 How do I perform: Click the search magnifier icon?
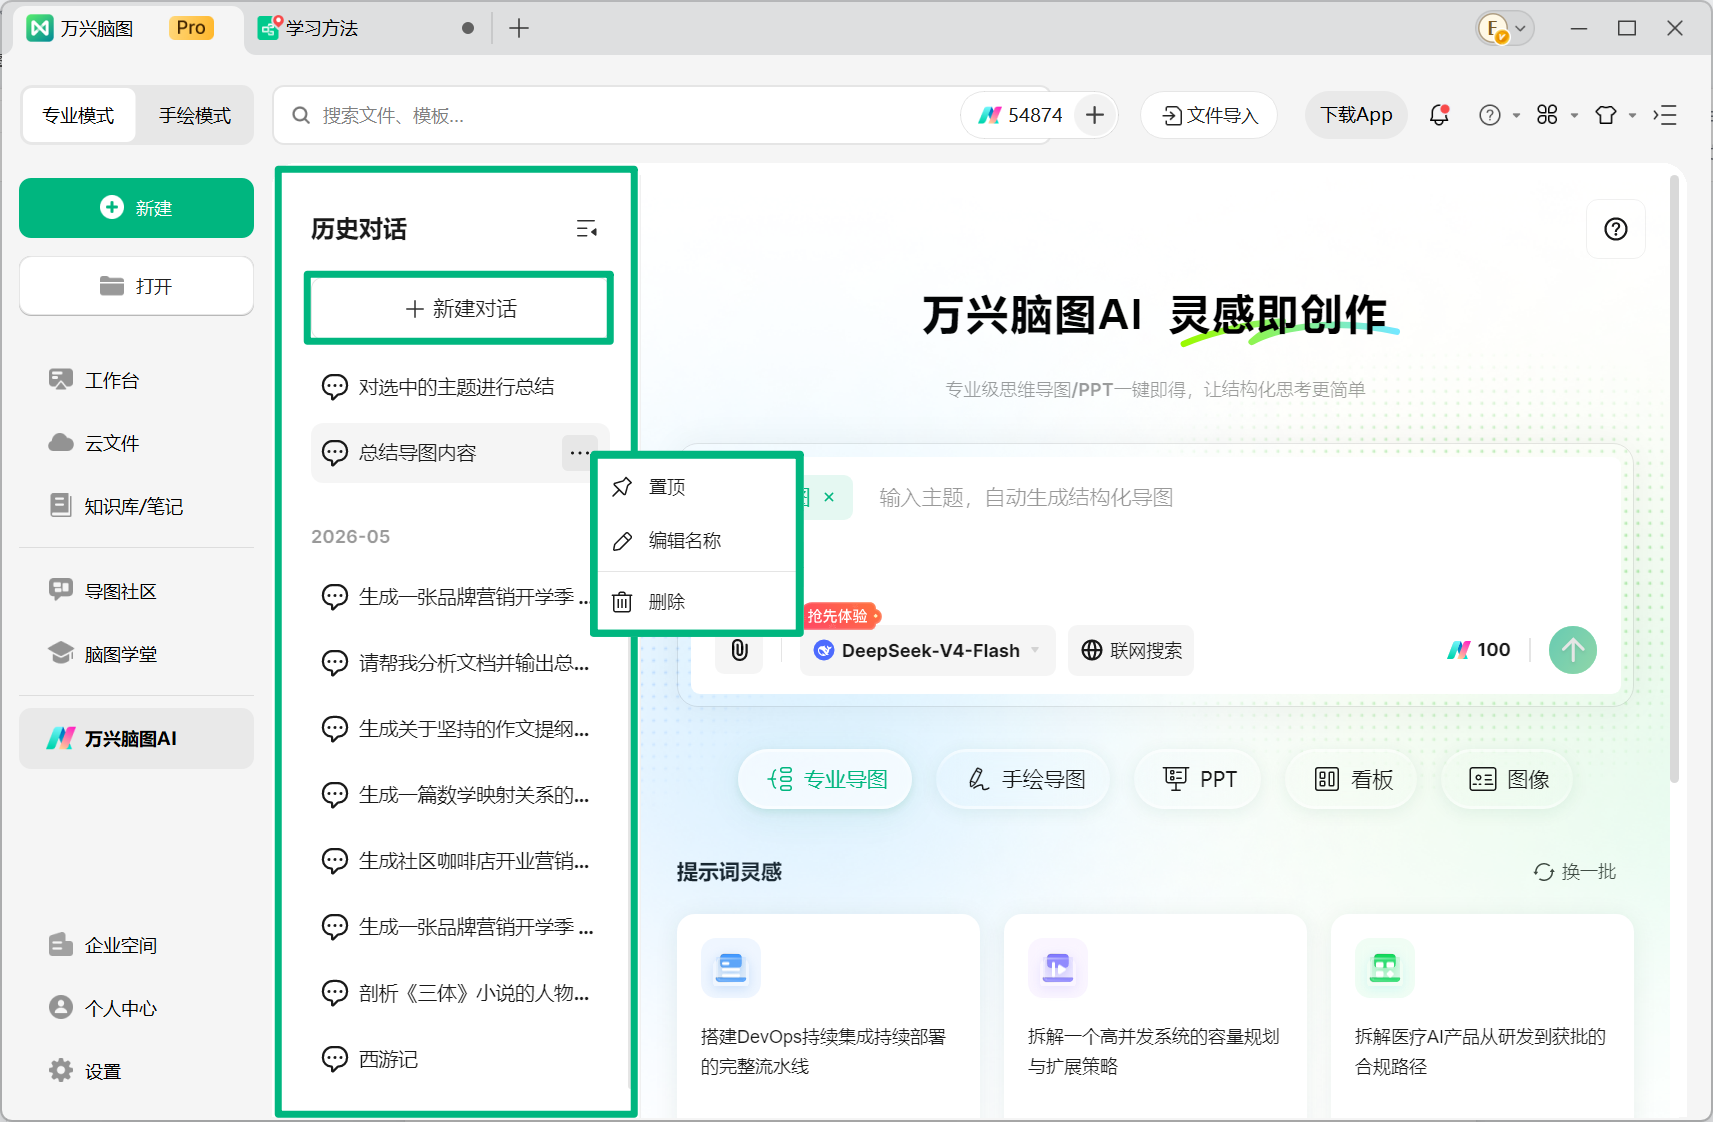(300, 115)
